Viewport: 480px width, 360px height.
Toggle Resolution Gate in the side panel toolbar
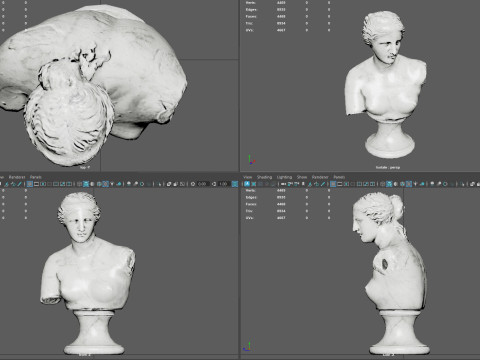click(346, 184)
